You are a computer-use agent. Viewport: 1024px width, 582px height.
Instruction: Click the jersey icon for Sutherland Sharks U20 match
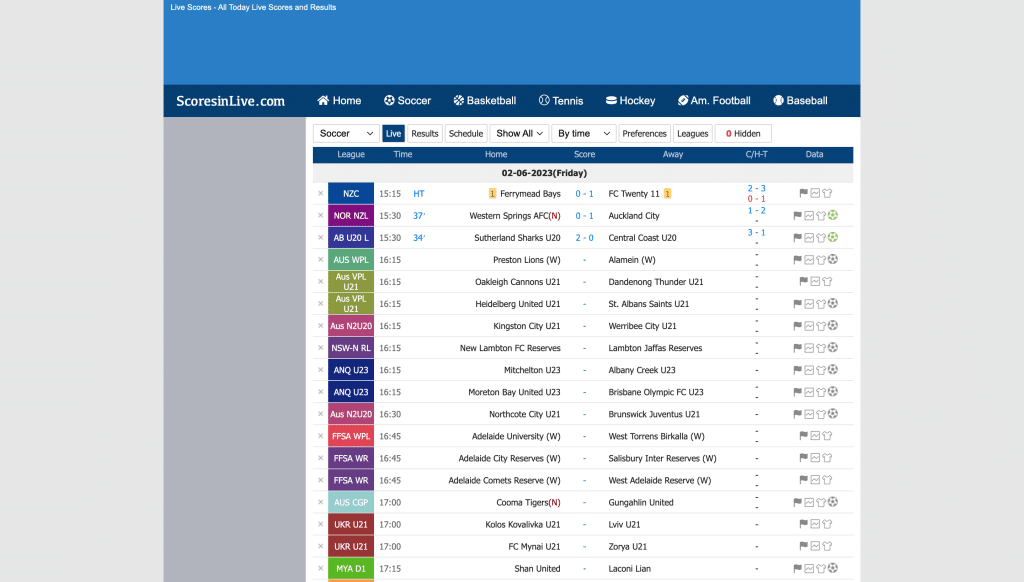coord(821,237)
